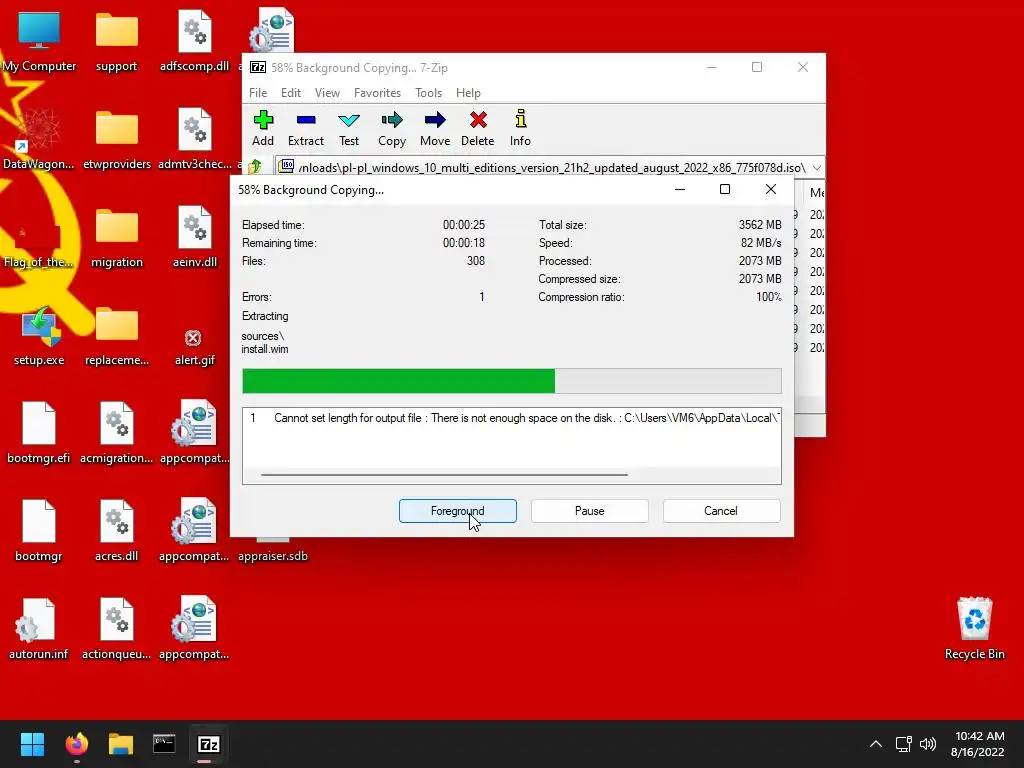1024x768 pixels.
Task: Open Firefox from the taskbar
Action: pyautogui.click(x=76, y=744)
